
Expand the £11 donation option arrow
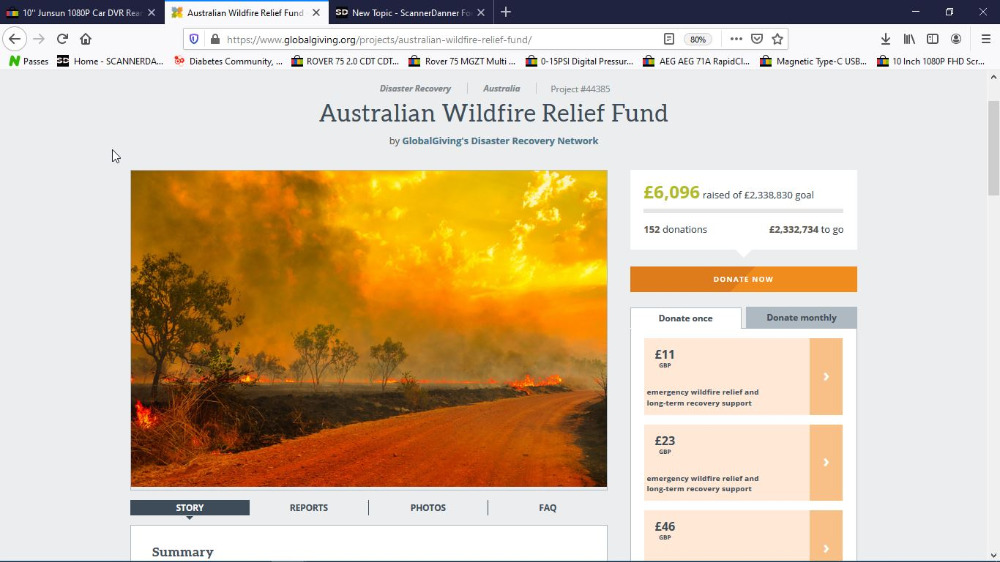tap(826, 376)
